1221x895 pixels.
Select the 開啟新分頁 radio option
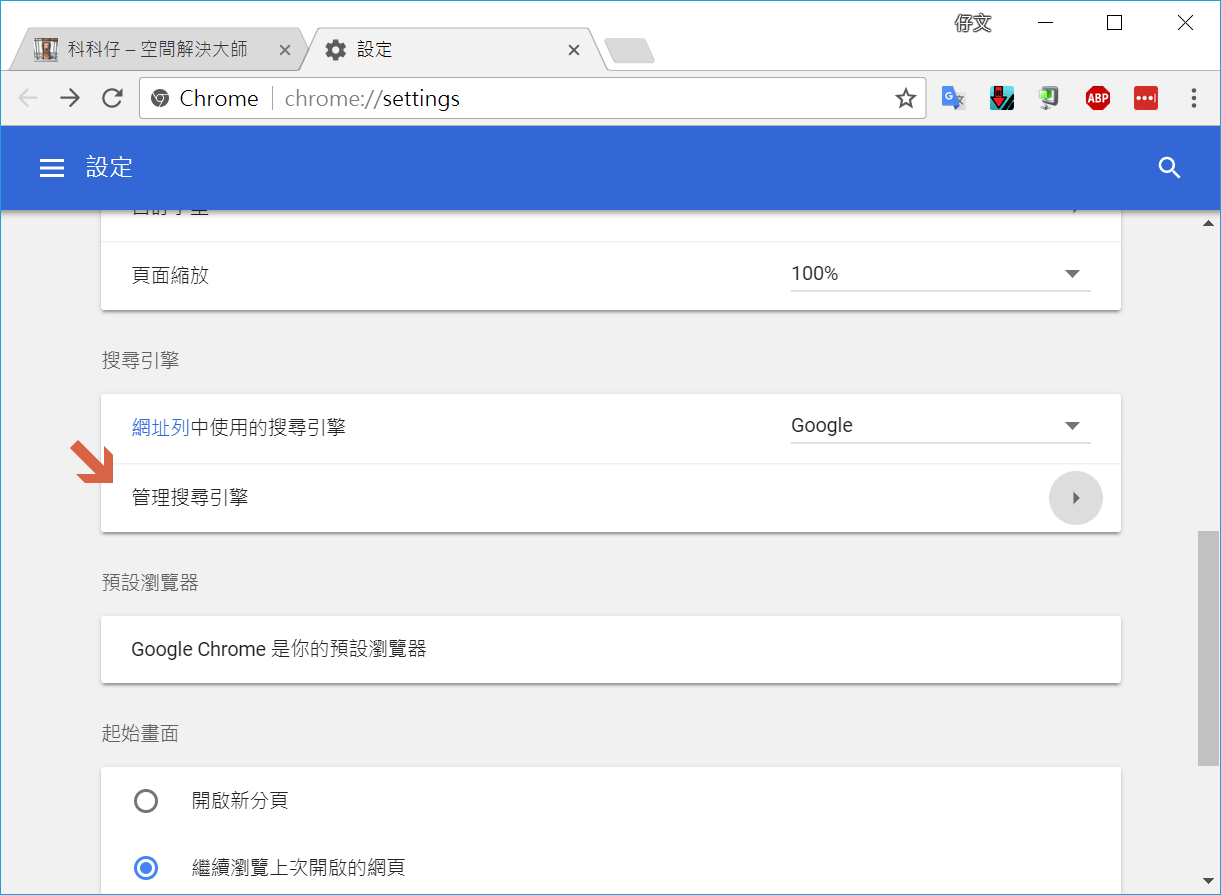(x=146, y=801)
